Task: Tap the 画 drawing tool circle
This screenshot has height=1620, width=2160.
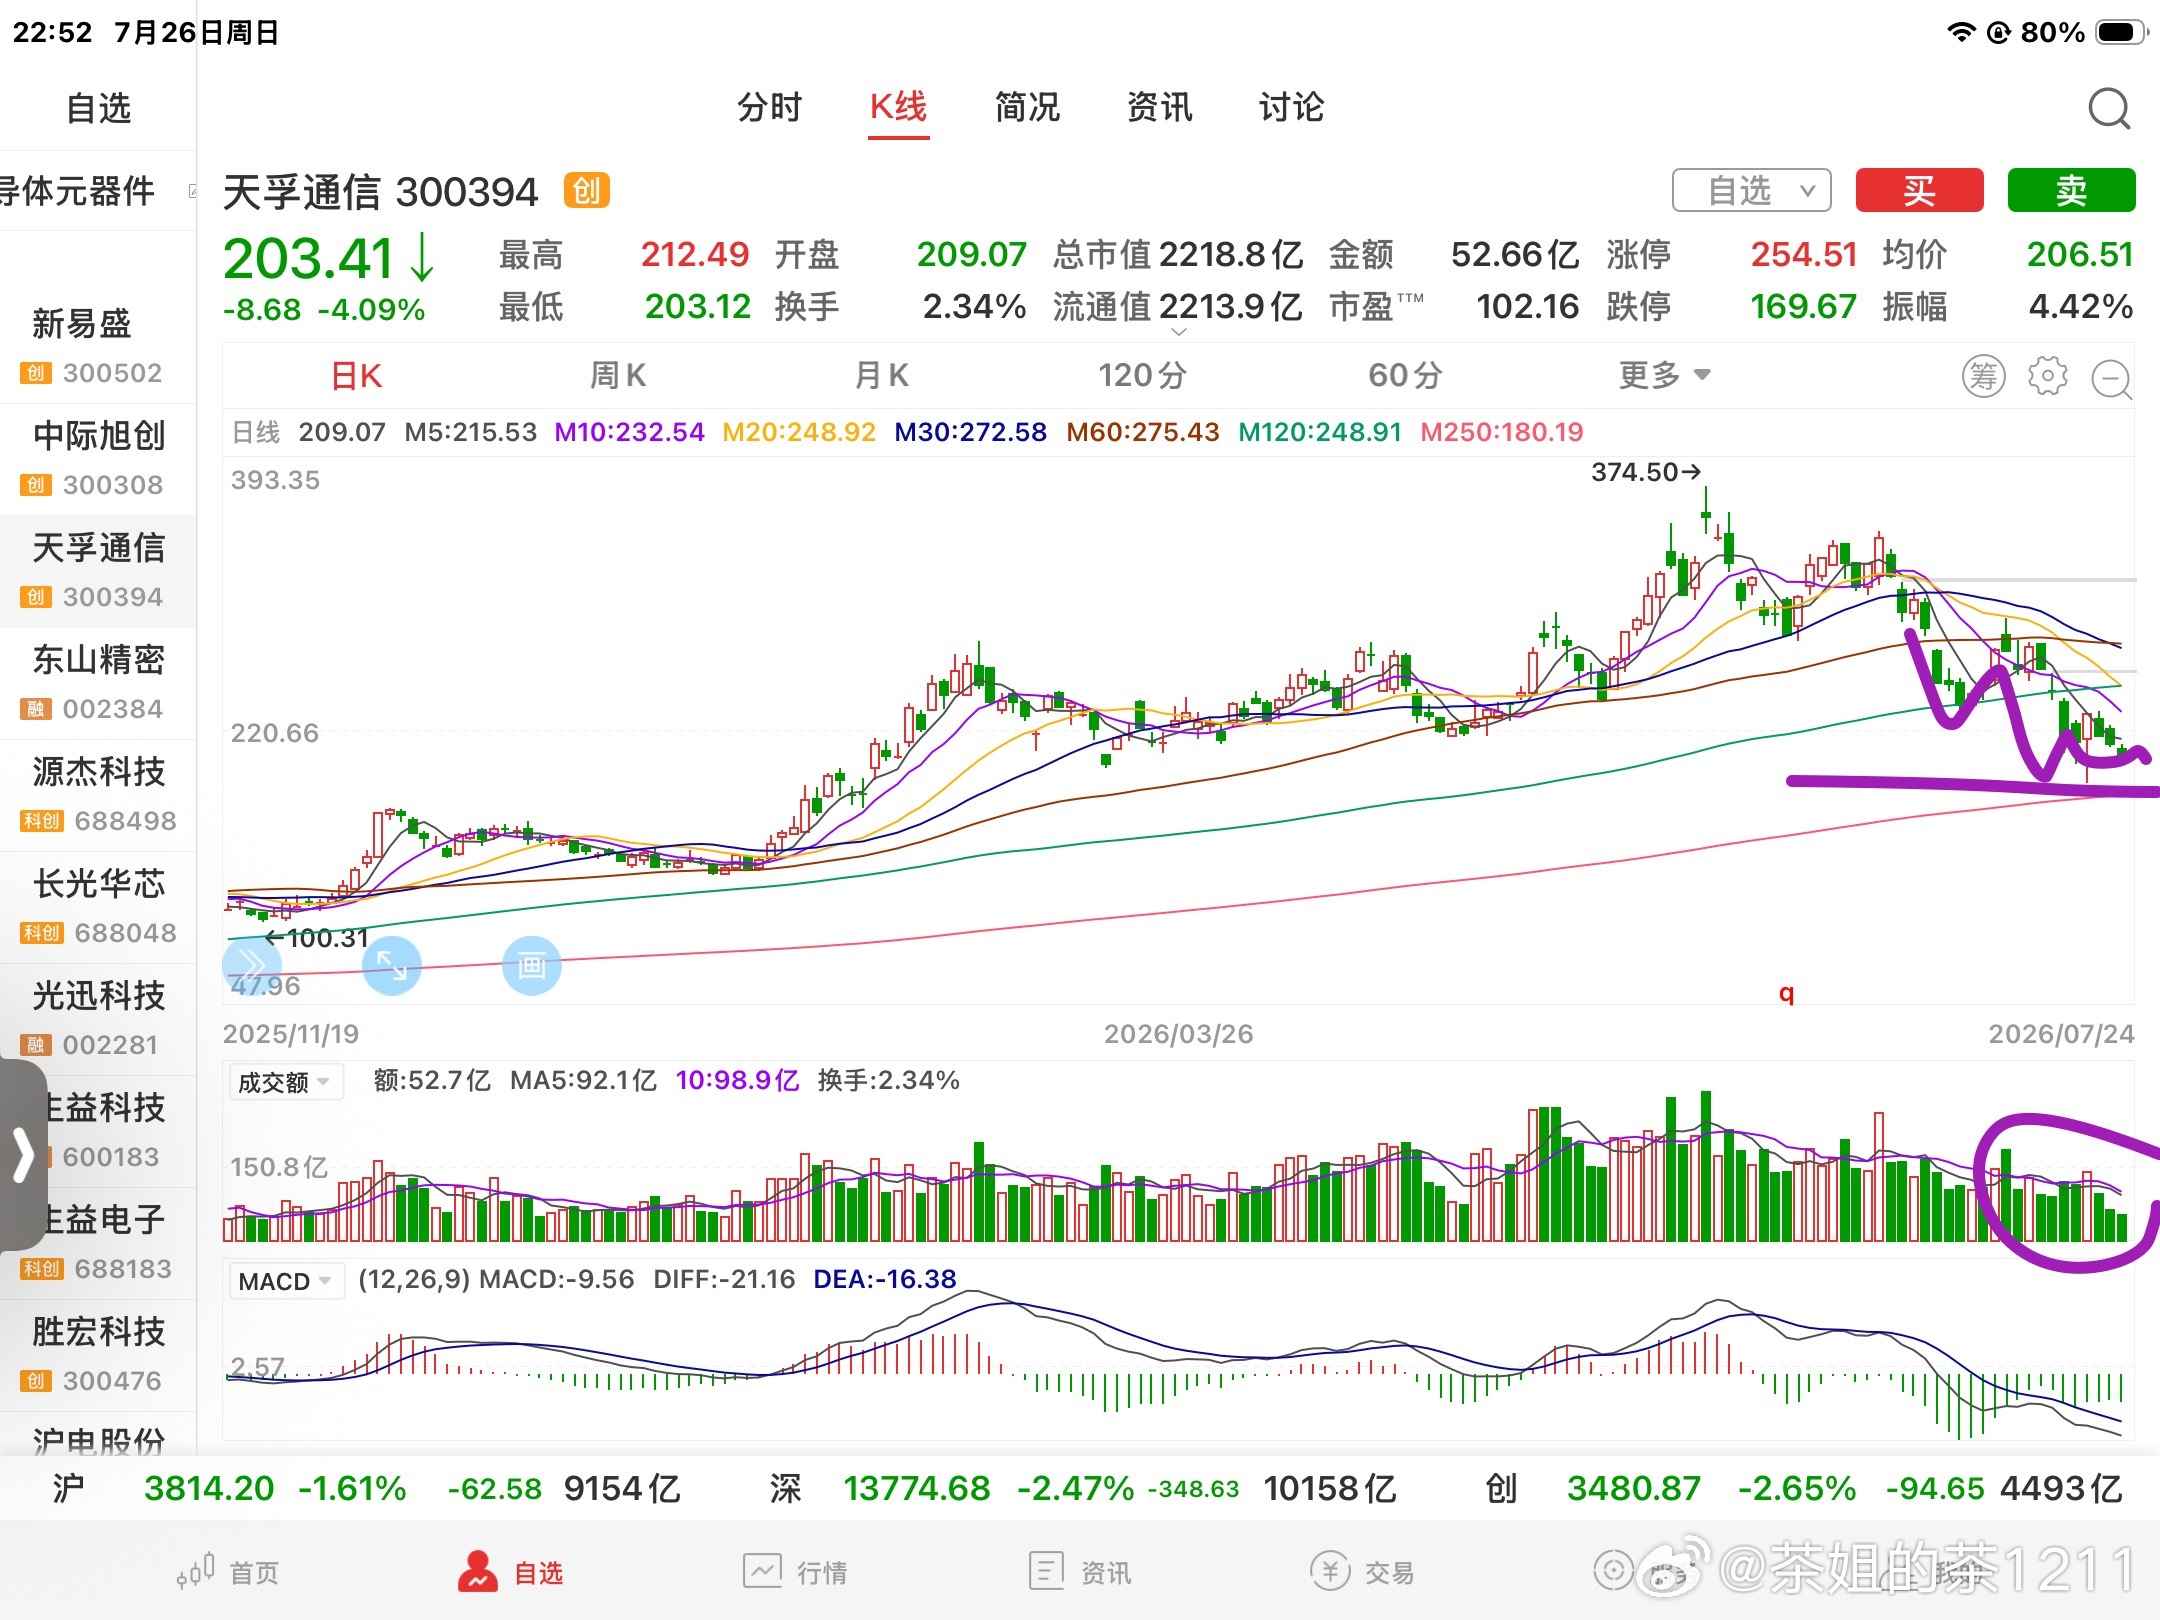Action: click(531, 965)
